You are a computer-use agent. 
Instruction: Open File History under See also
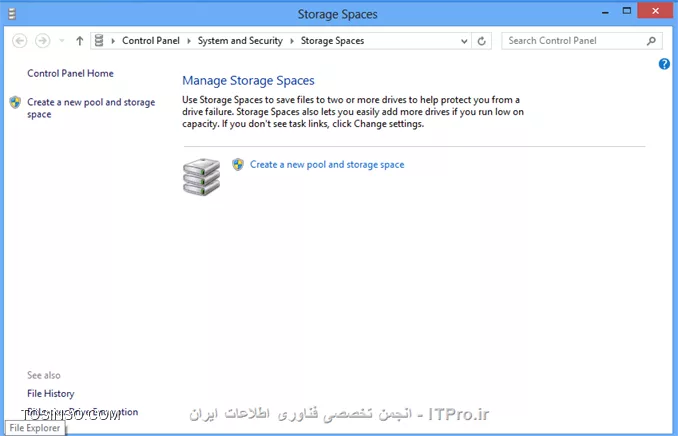pyautogui.click(x=51, y=394)
